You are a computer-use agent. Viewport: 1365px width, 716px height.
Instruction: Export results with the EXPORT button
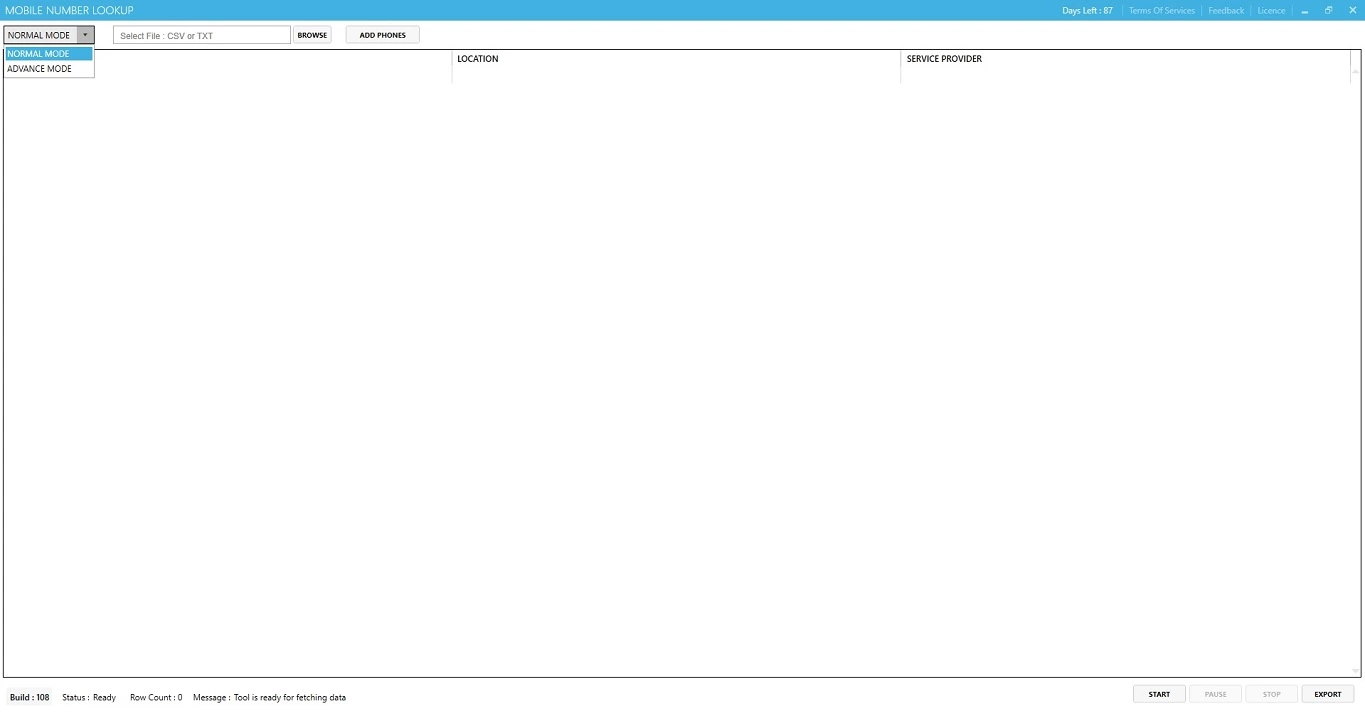pyautogui.click(x=1328, y=694)
